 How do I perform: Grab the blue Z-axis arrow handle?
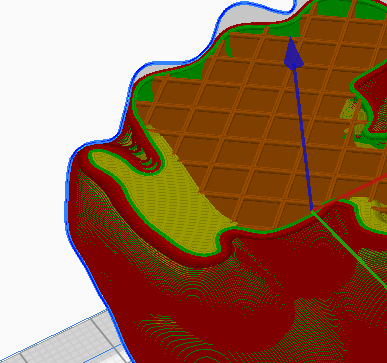click(293, 53)
